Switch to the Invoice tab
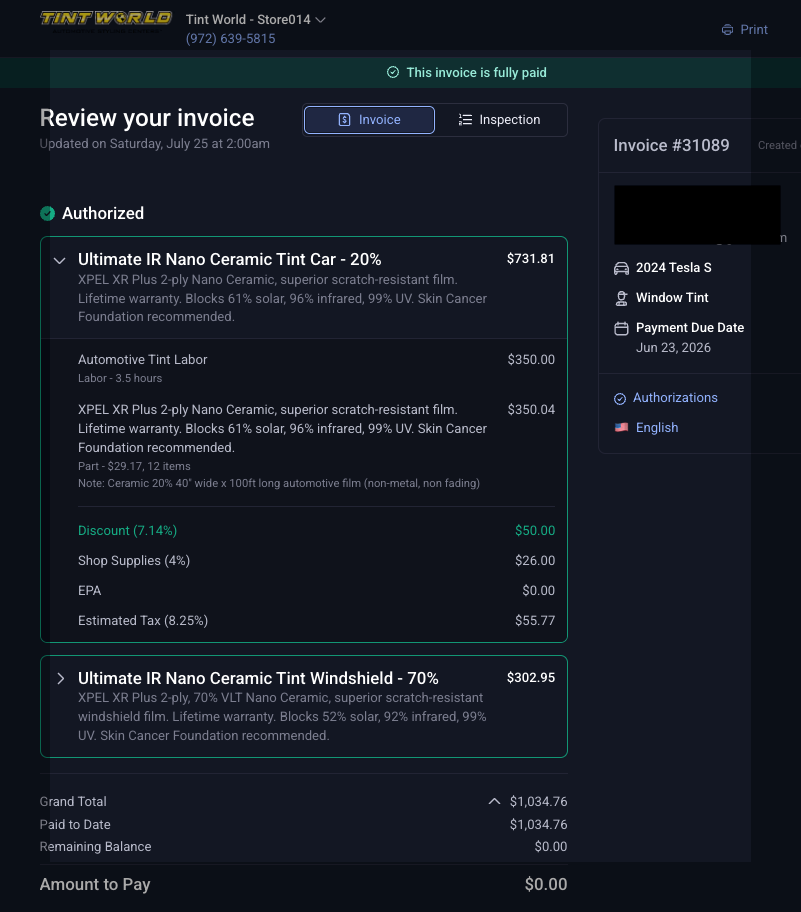Image resolution: width=801 pixels, height=912 pixels. [x=369, y=120]
